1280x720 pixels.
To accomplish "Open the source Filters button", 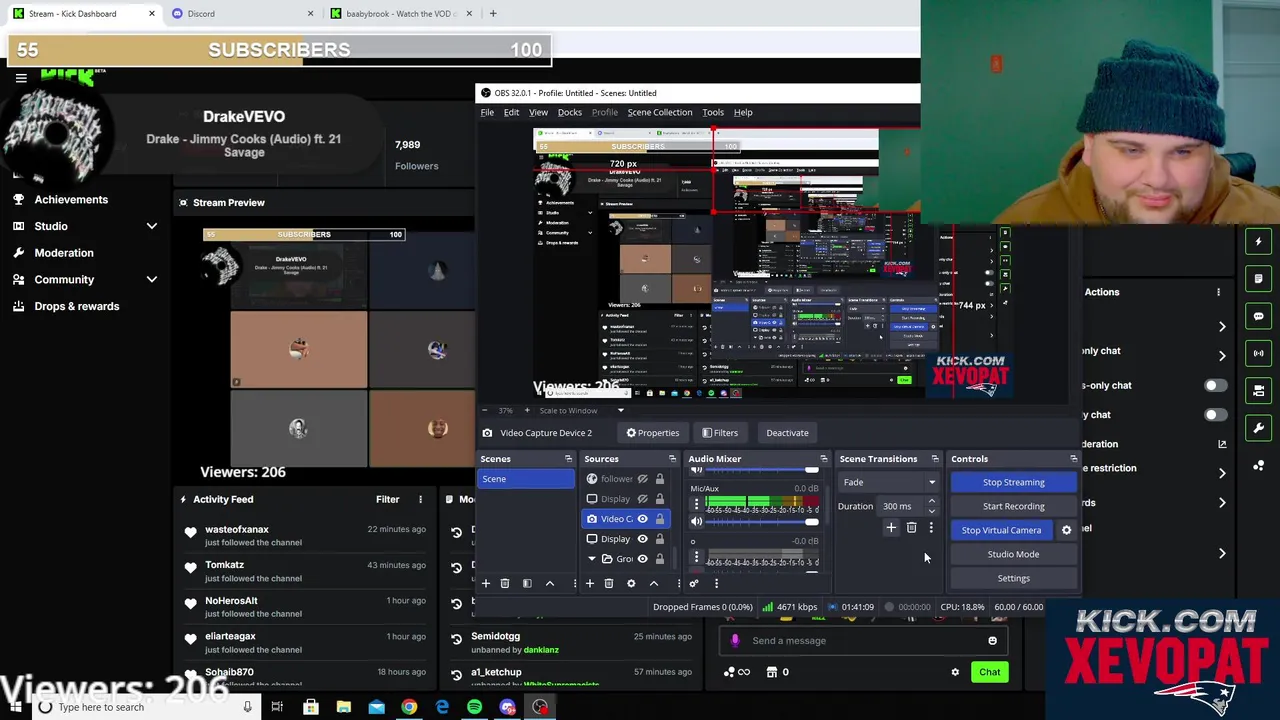I will point(720,433).
